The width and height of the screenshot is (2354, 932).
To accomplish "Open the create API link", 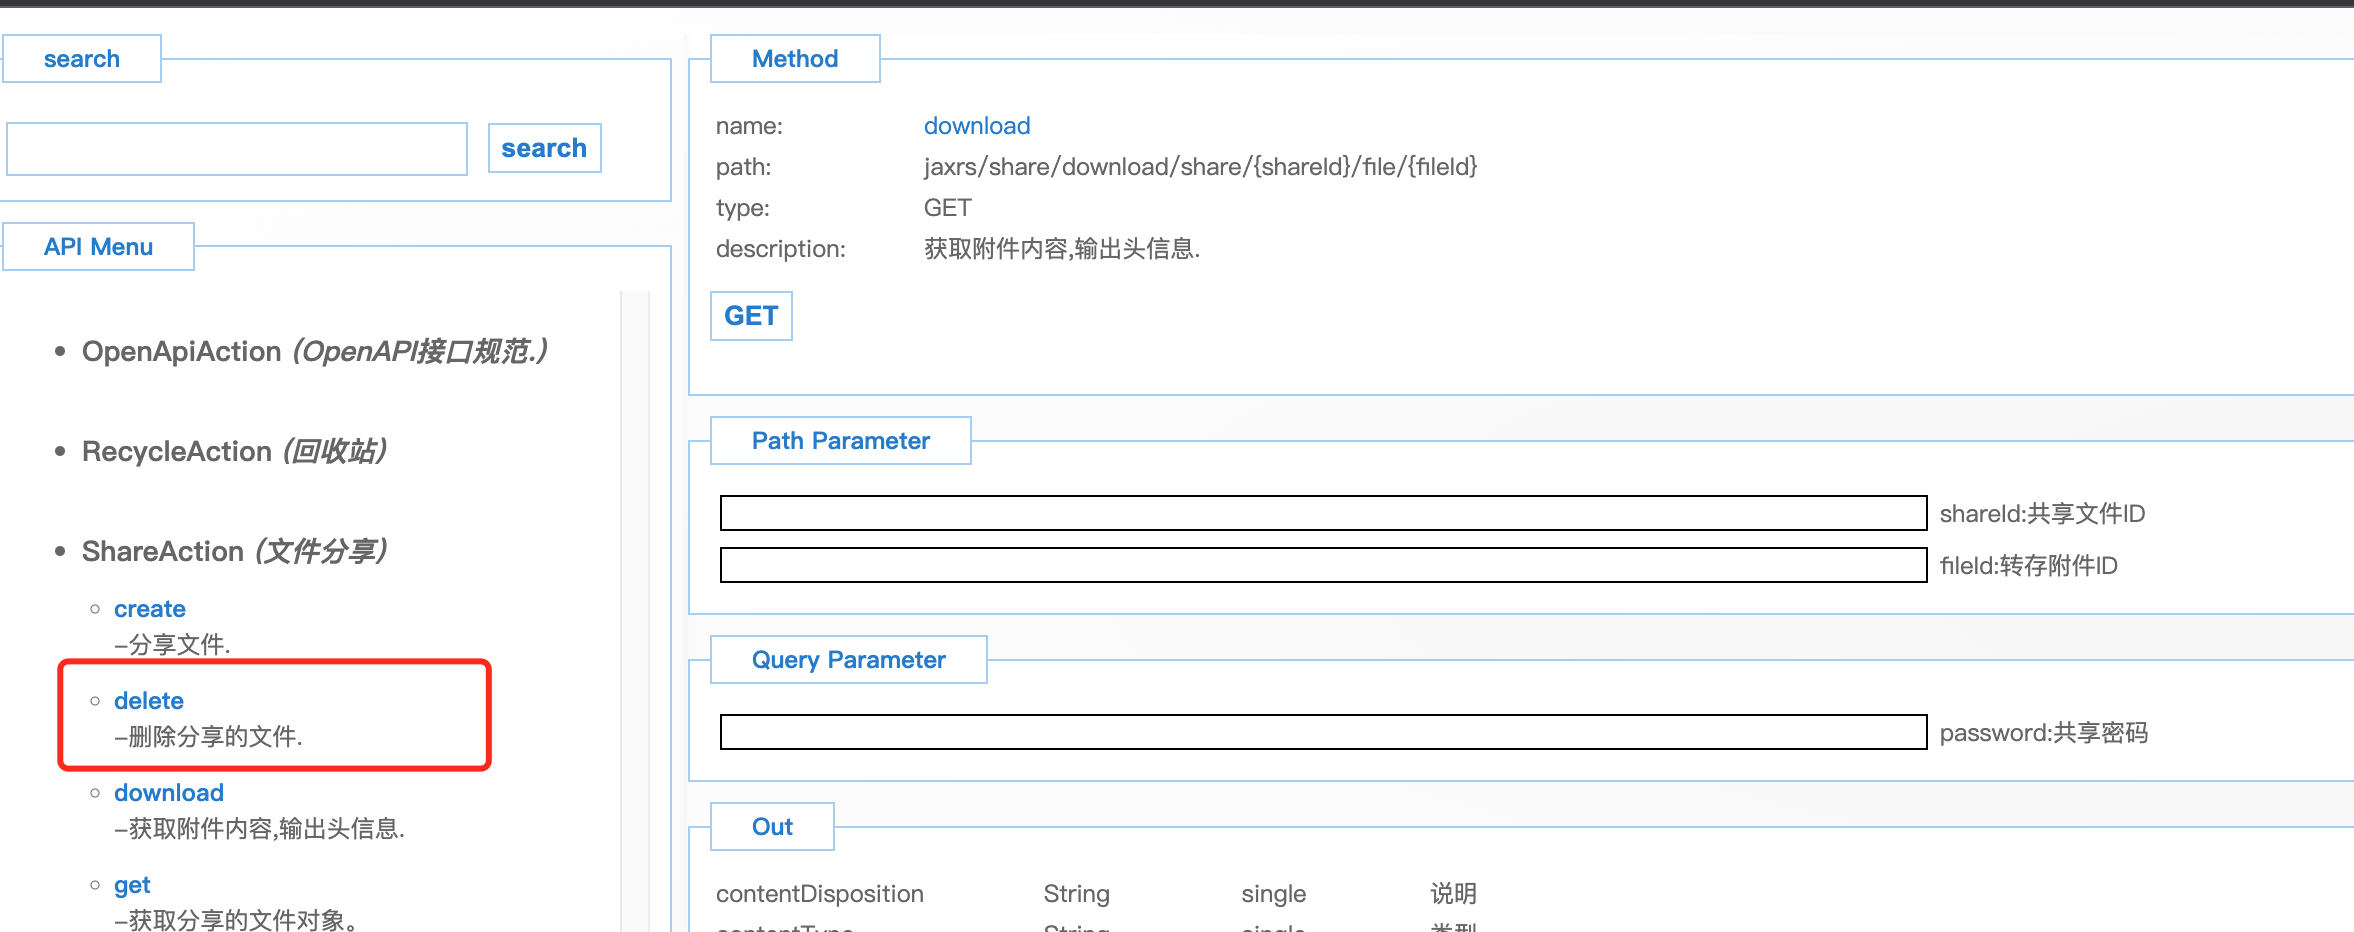I will tap(149, 609).
